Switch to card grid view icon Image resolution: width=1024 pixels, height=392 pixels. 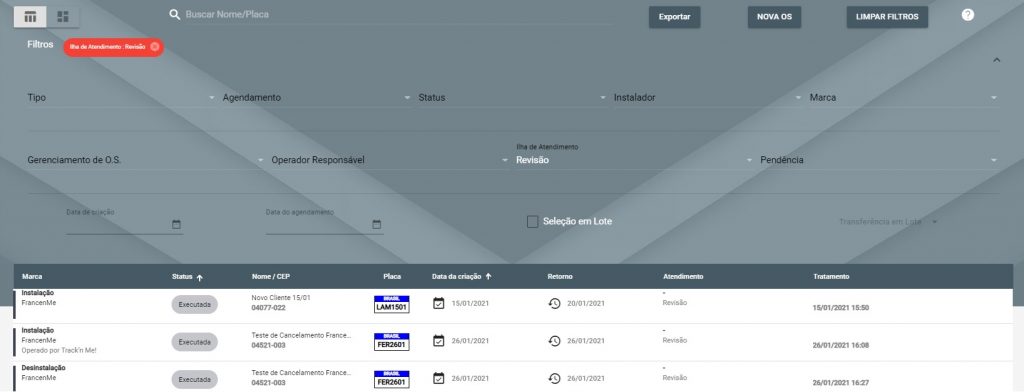pos(63,17)
